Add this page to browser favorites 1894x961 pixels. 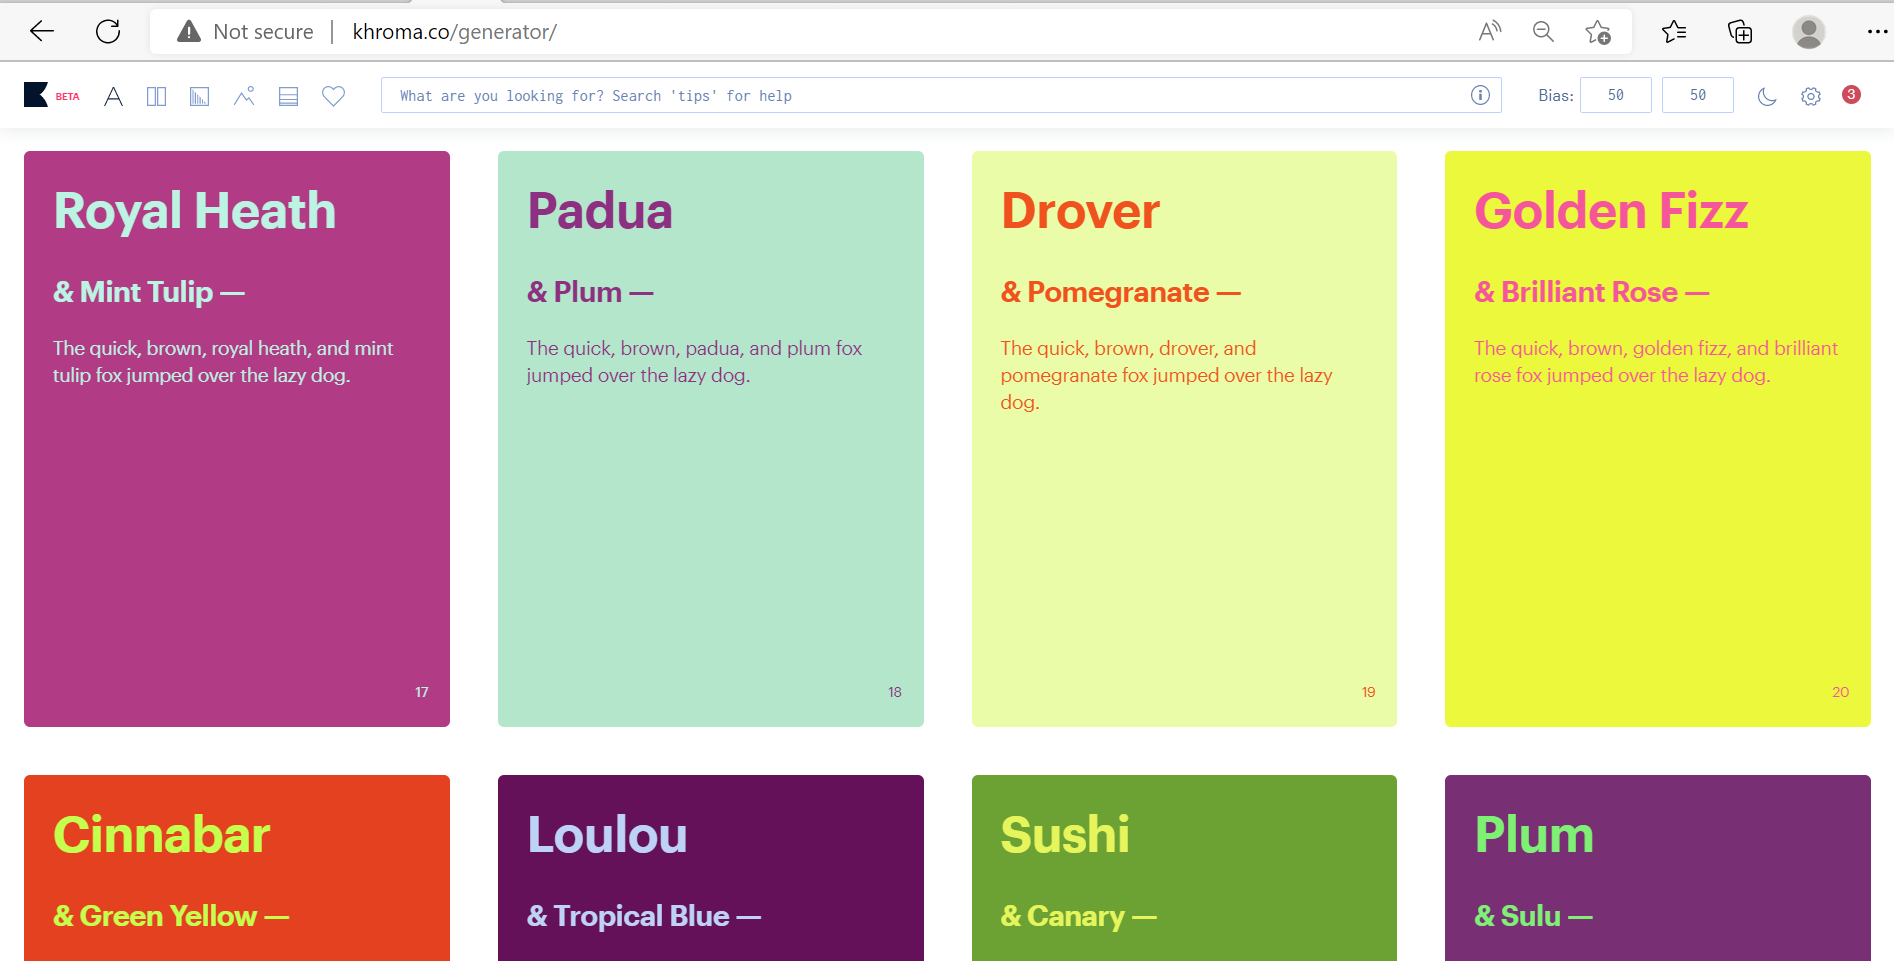click(x=1597, y=32)
